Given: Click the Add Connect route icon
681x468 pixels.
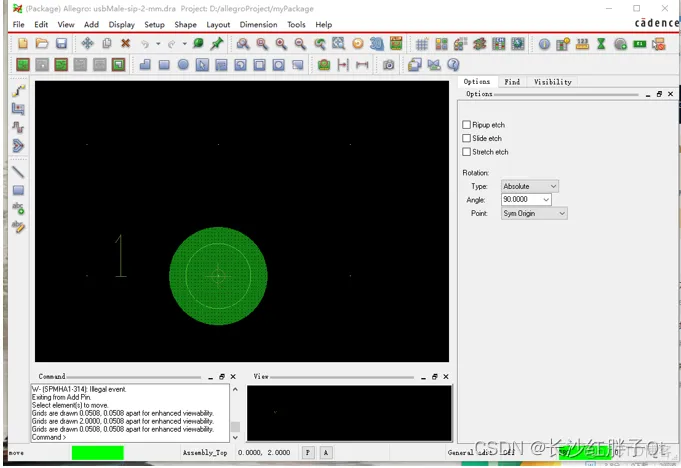Looking at the screenshot, I should coord(18,91).
